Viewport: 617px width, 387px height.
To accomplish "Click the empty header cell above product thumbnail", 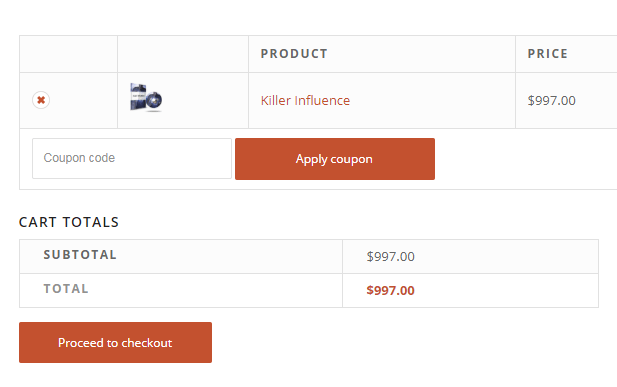I will click(183, 54).
